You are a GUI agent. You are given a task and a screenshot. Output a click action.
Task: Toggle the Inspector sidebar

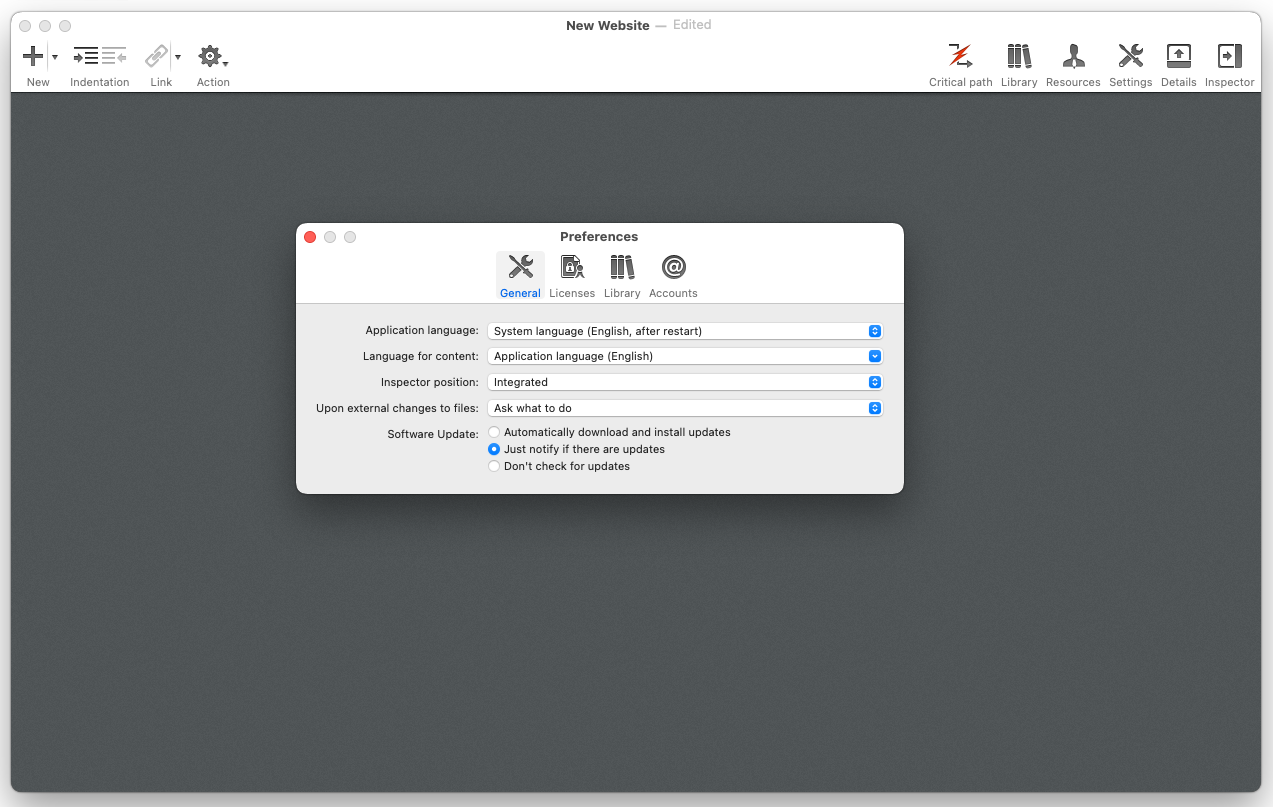[x=1229, y=57]
